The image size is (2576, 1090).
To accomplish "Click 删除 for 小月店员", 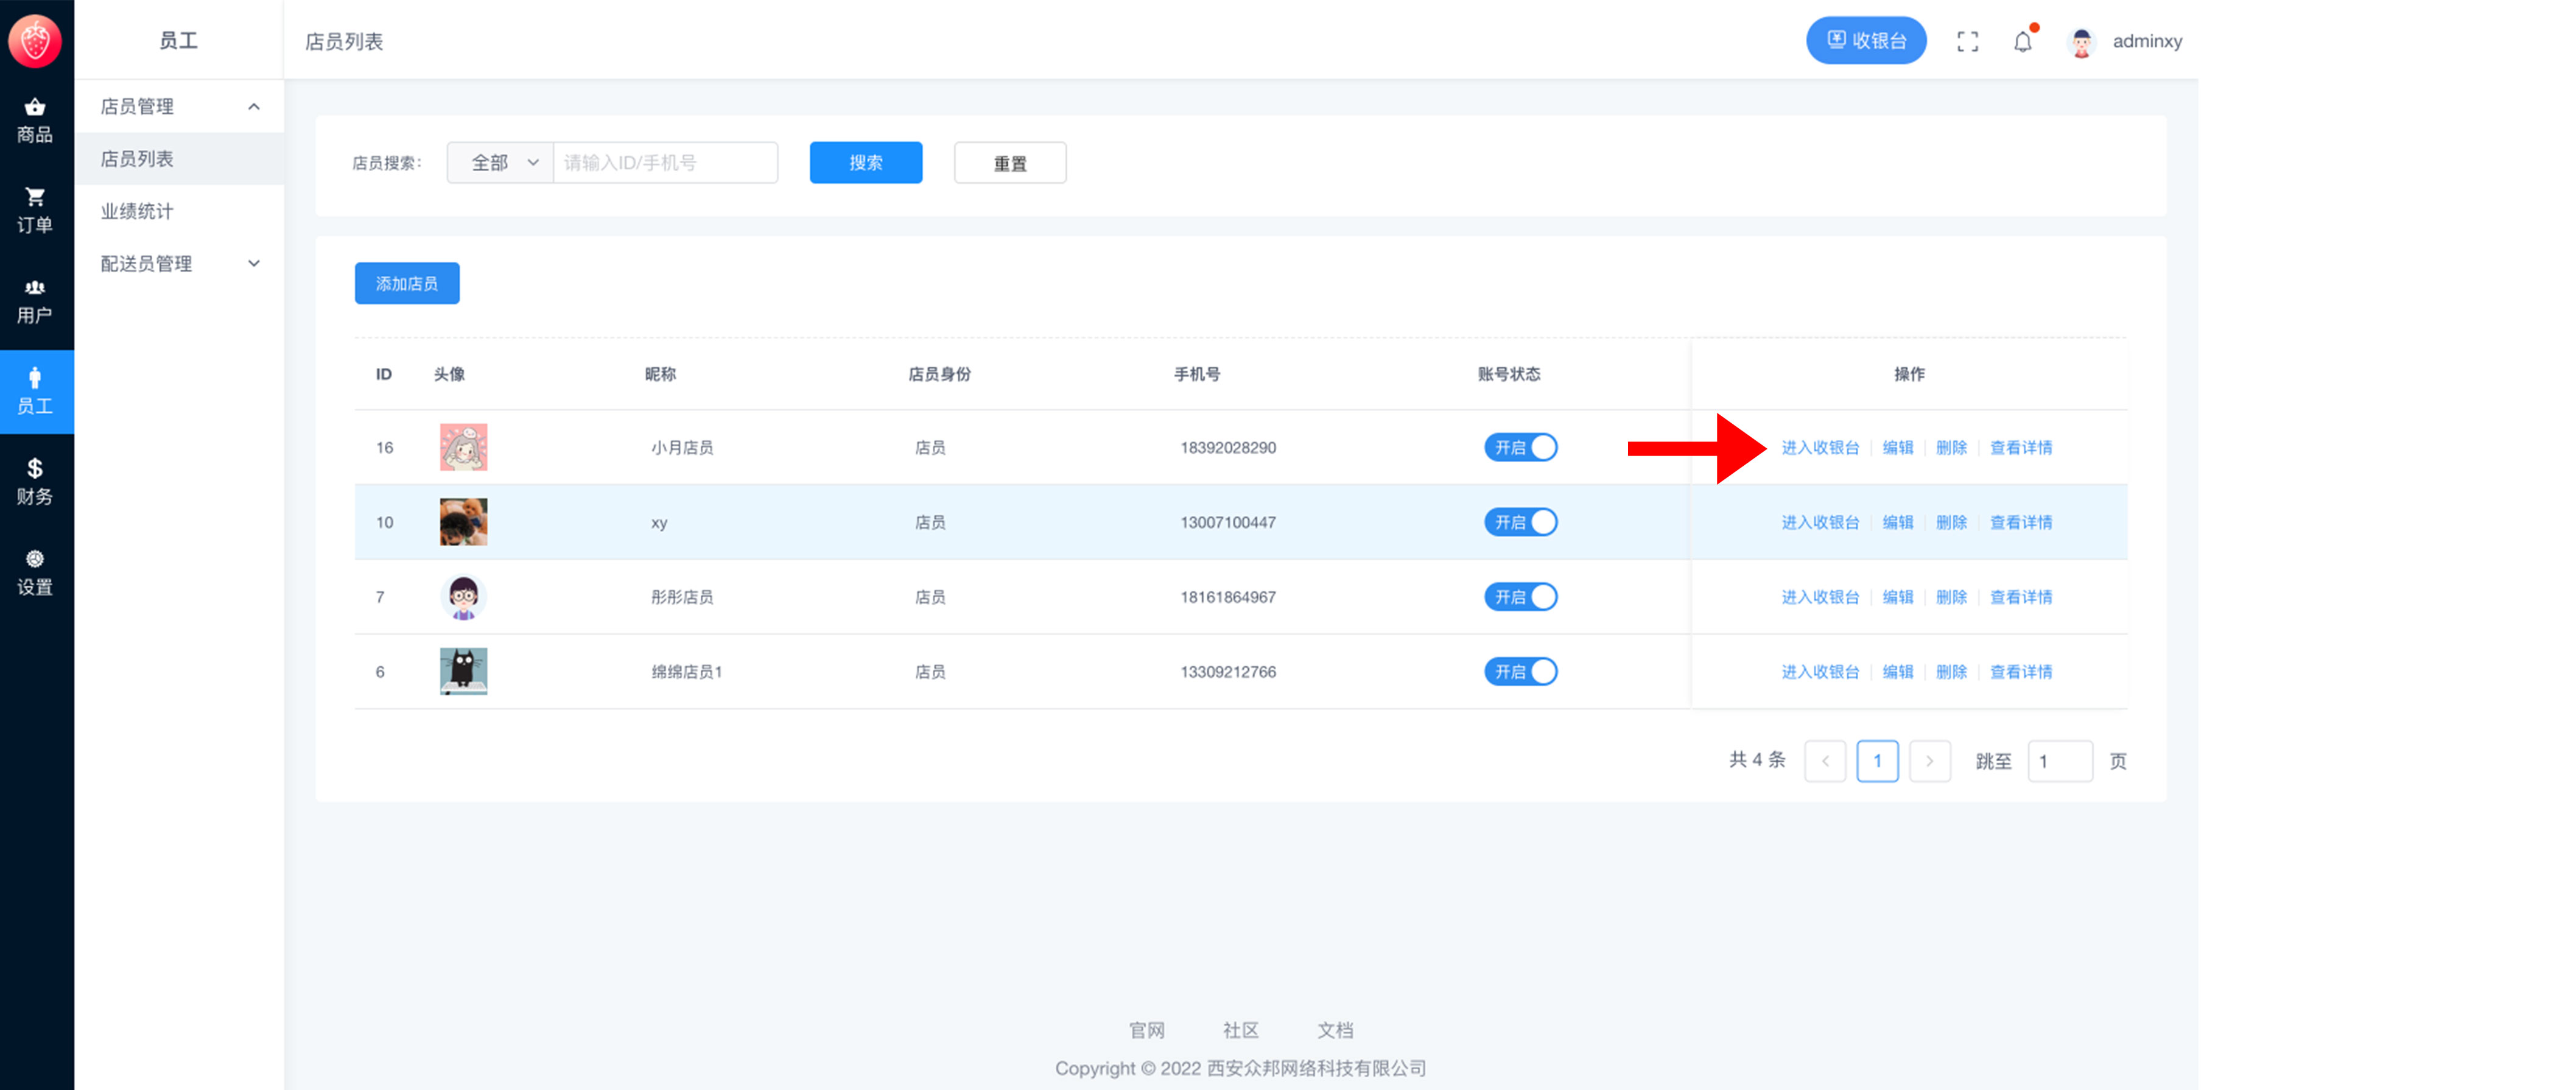I will (x=1951, y=447).
